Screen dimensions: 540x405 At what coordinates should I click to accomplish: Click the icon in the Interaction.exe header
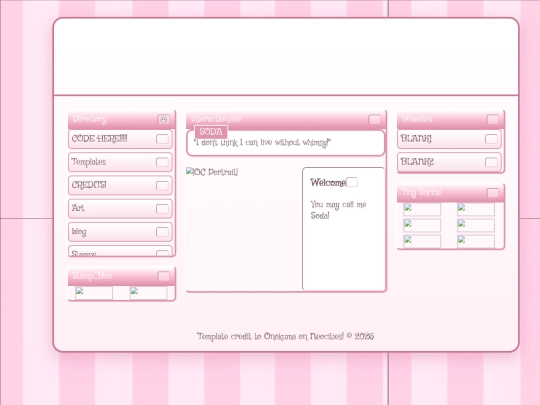(x=374, y=119)
